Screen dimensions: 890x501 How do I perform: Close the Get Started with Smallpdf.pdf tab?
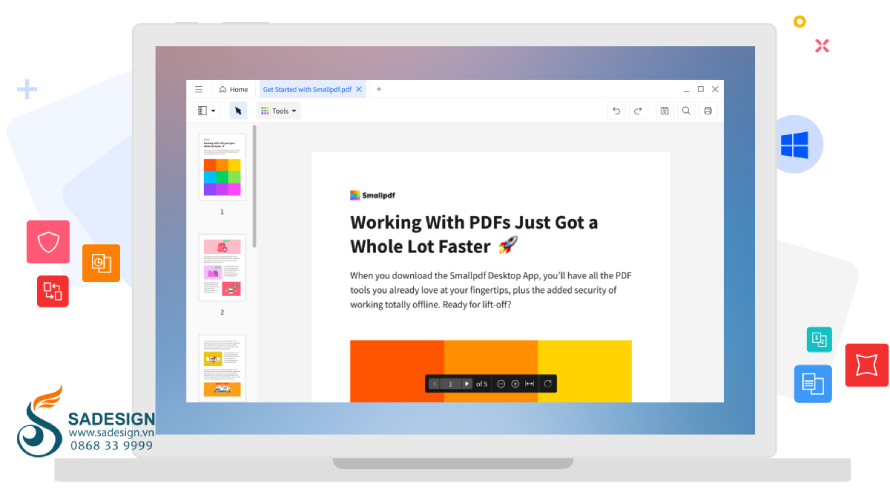359,89
